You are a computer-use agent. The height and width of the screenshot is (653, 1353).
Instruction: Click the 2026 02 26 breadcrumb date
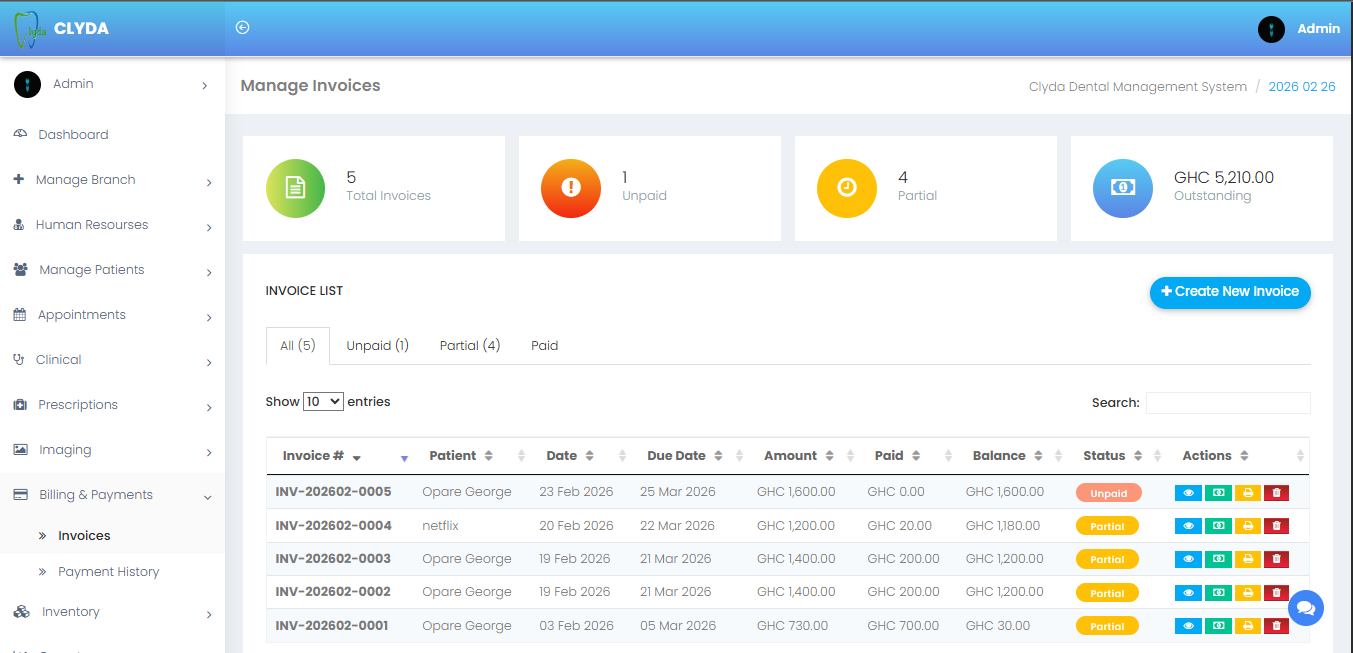1302,87
